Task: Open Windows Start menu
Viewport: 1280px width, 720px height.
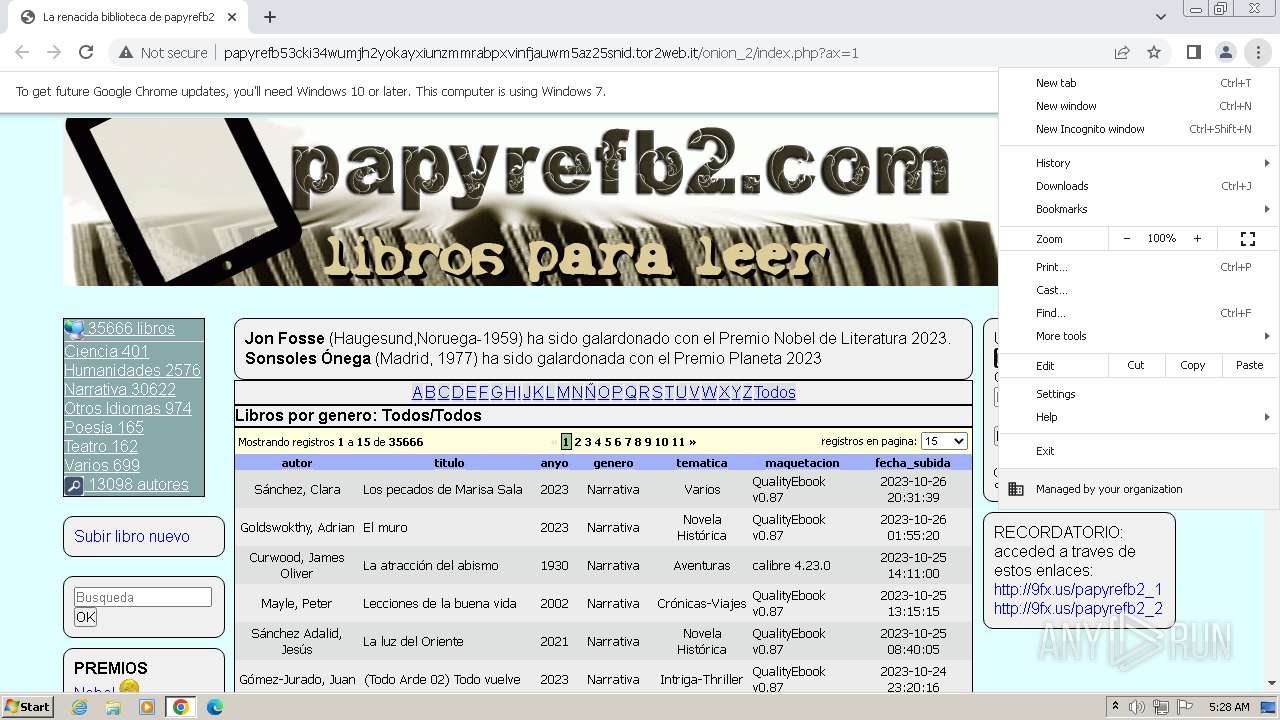Action: click(28, 707)
